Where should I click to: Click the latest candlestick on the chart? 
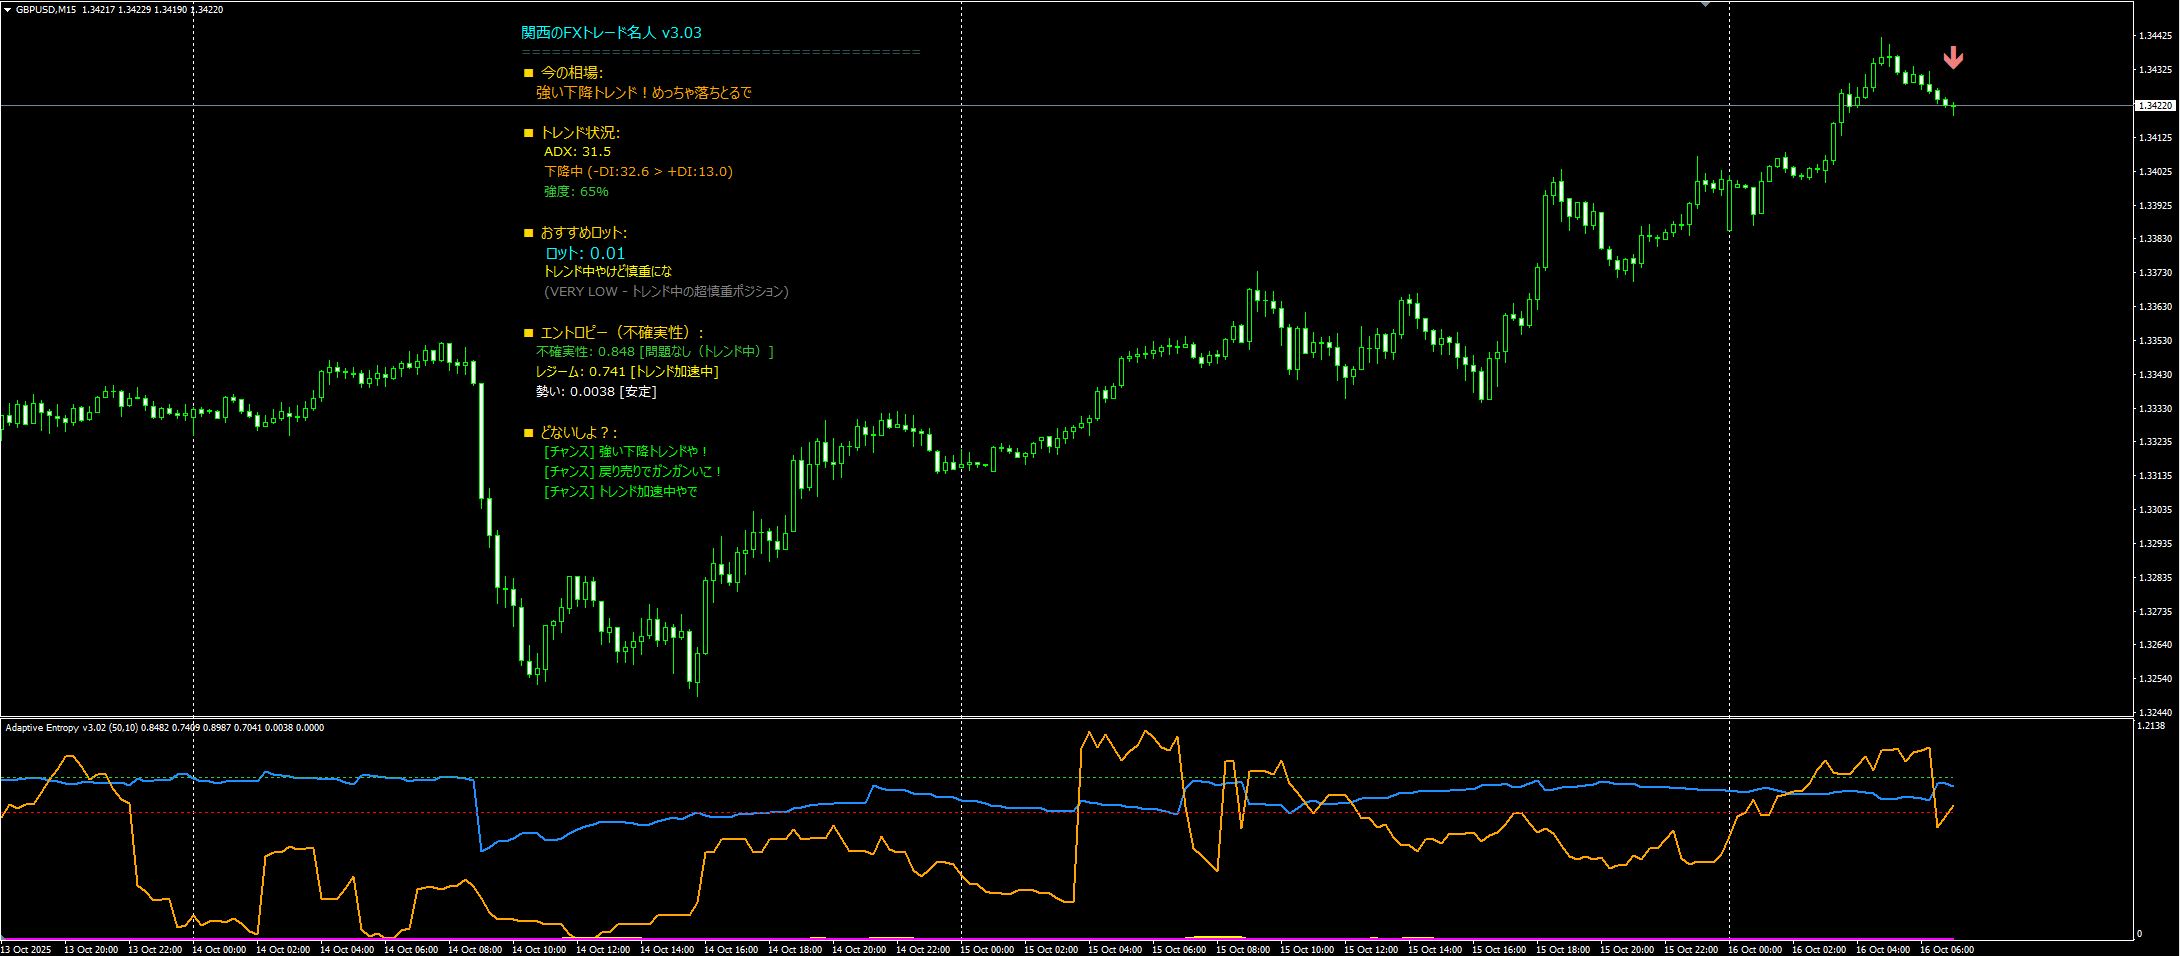coord(1953,106)
